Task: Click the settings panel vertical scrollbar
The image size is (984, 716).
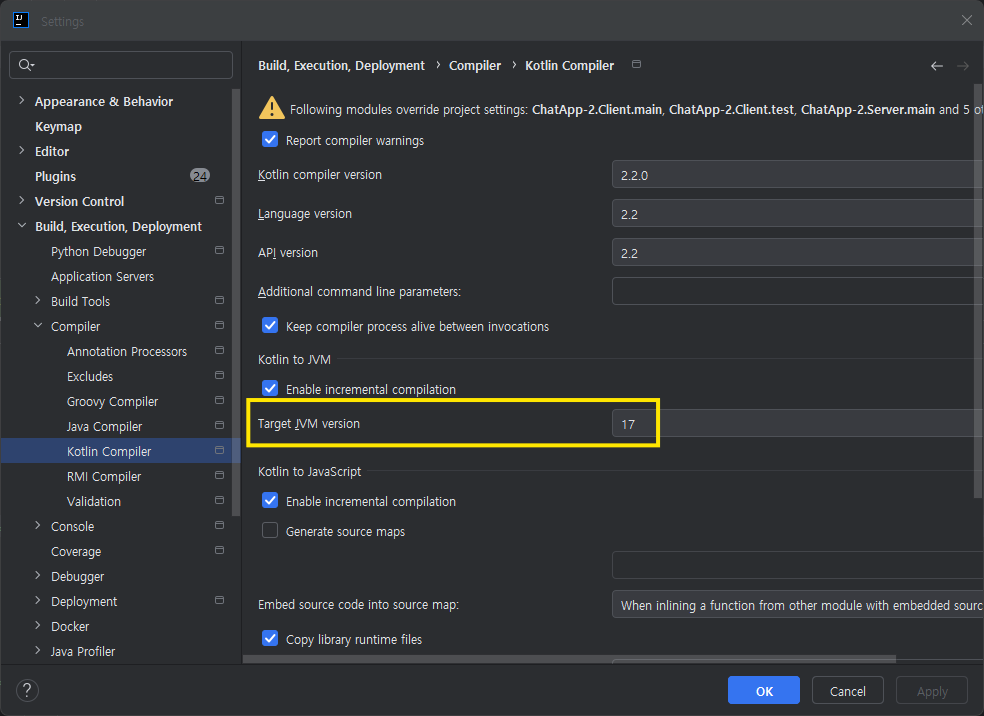Action: click(x=978, y=289)
